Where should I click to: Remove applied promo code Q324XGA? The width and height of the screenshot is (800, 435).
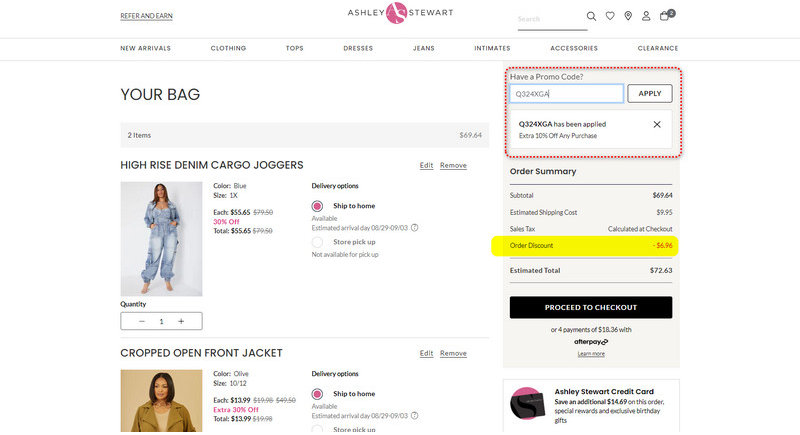coord(657,124)
